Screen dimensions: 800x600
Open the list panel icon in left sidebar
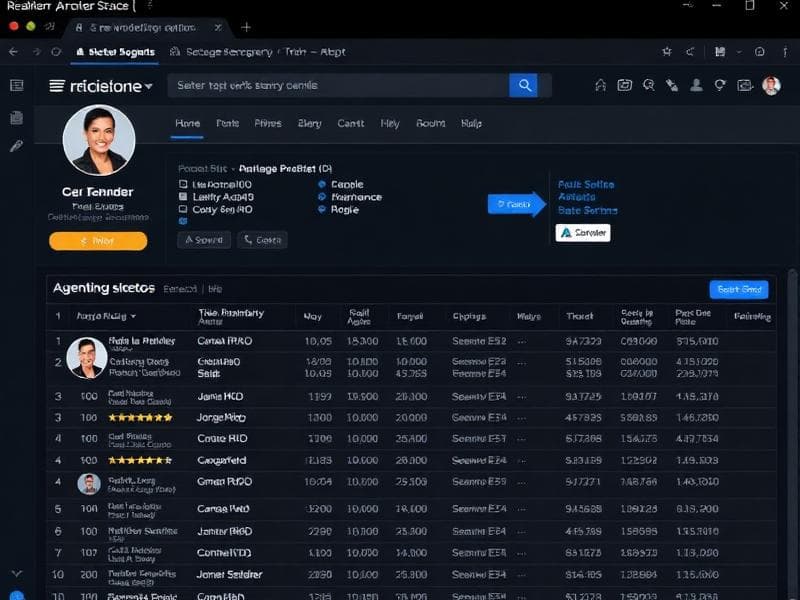pyautogui.click(x=17, y=85)
